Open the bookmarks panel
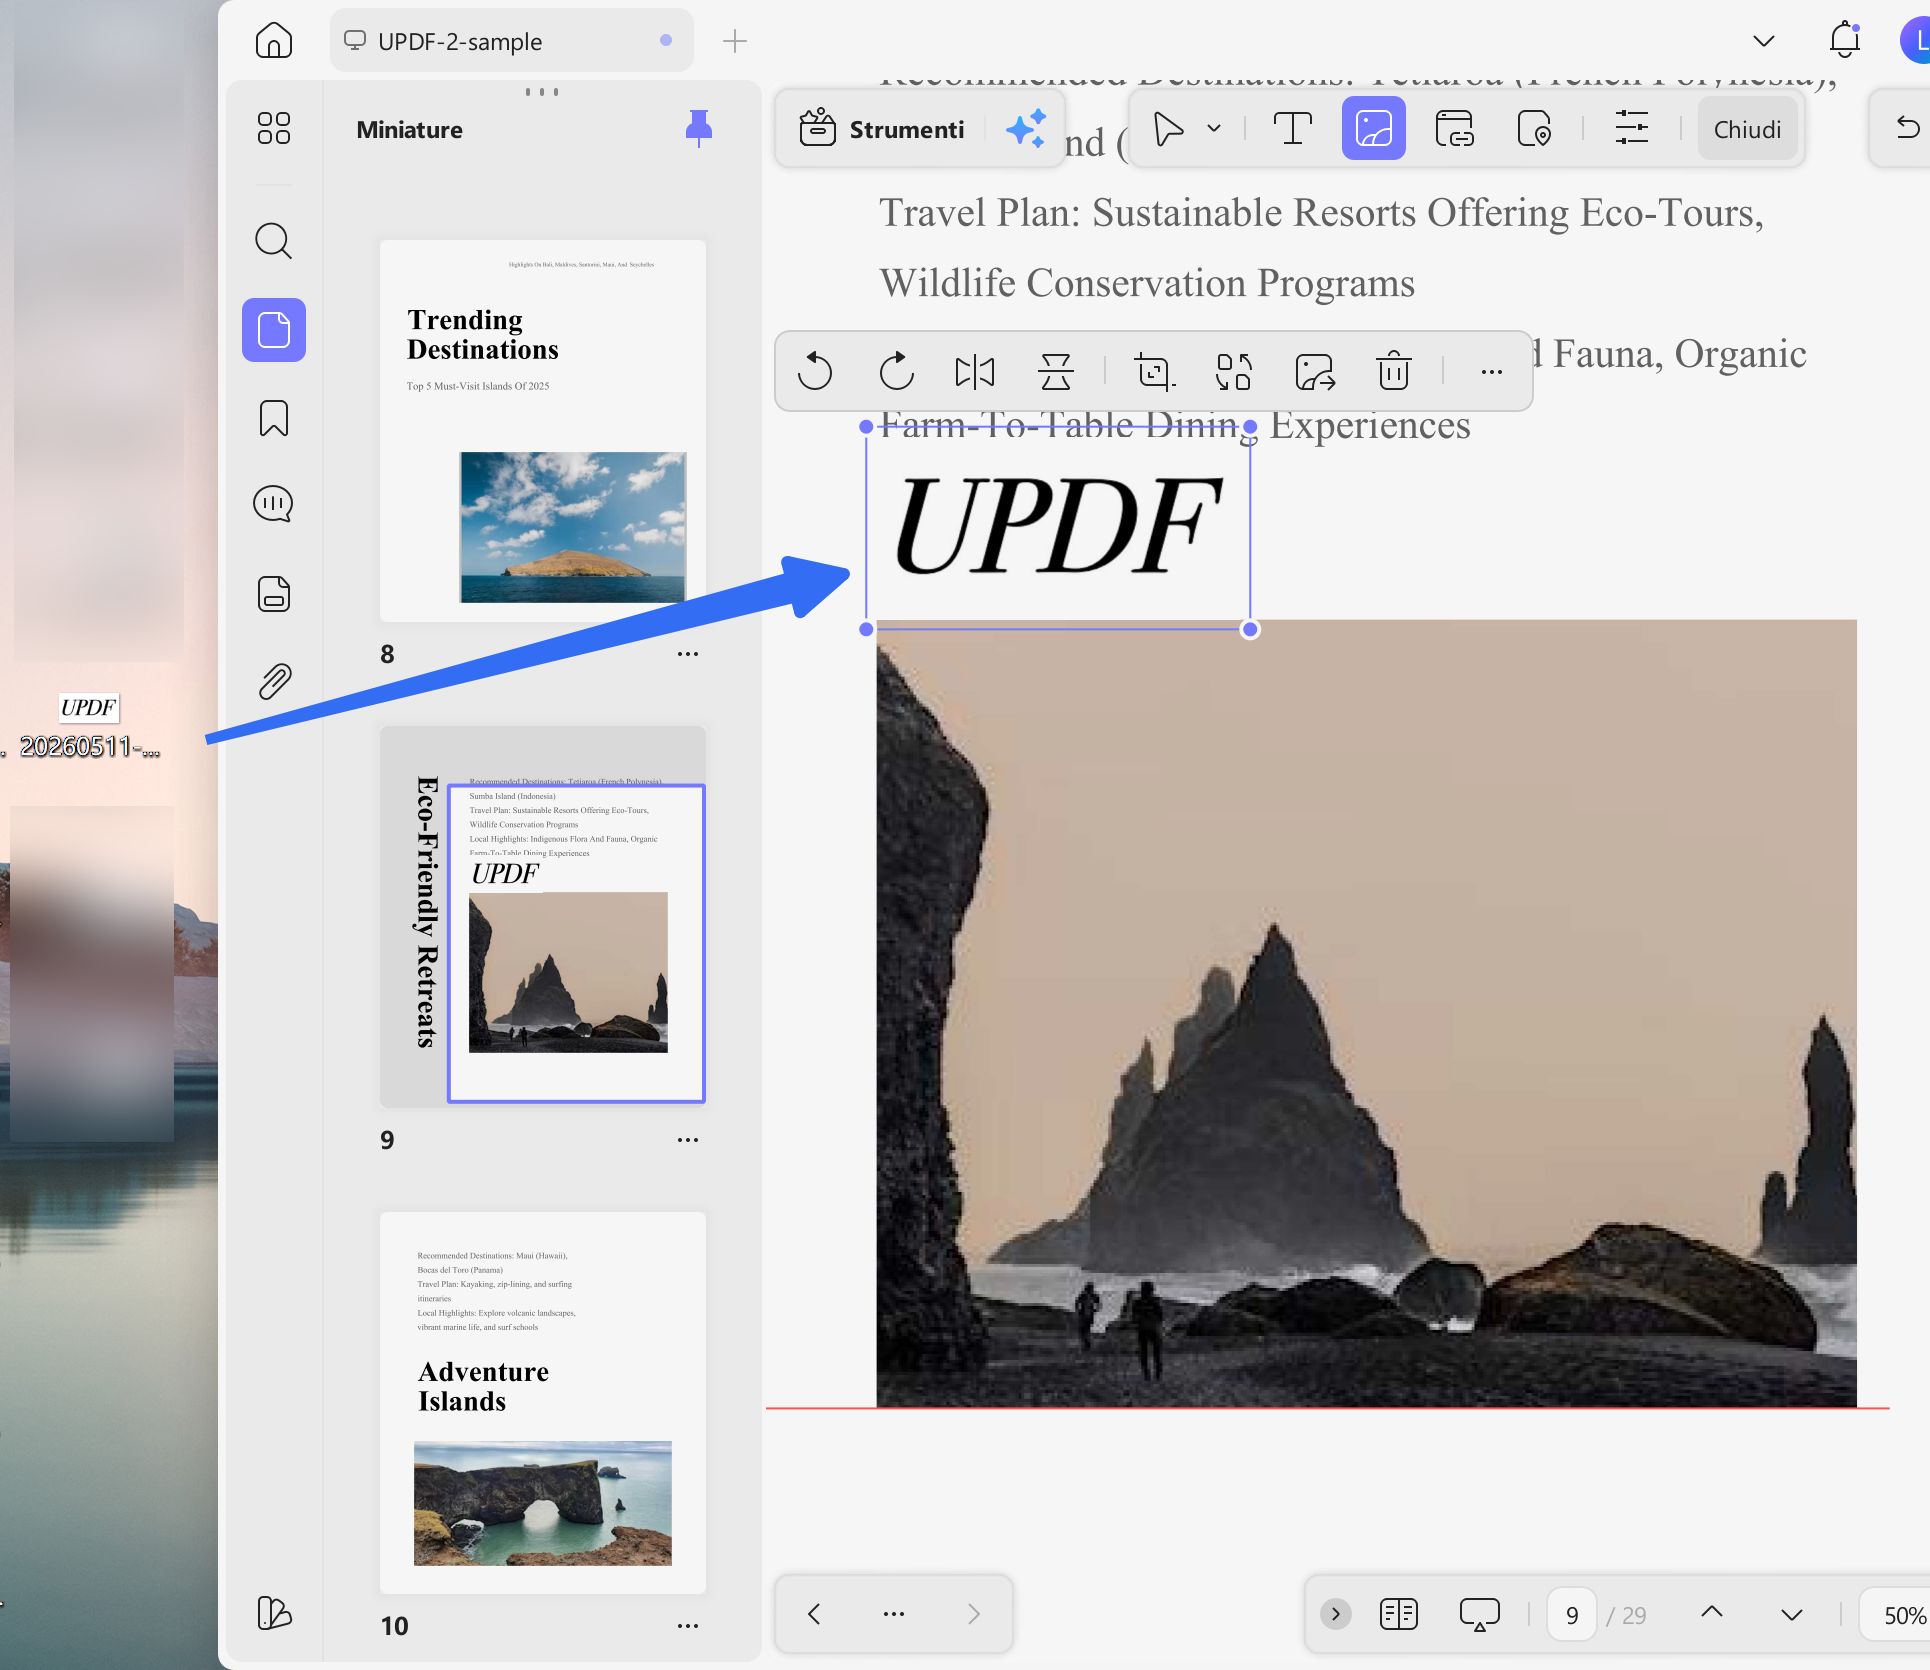Image resolution: width=1930 pixels, height=1670 pixels. tap(273, 418)
